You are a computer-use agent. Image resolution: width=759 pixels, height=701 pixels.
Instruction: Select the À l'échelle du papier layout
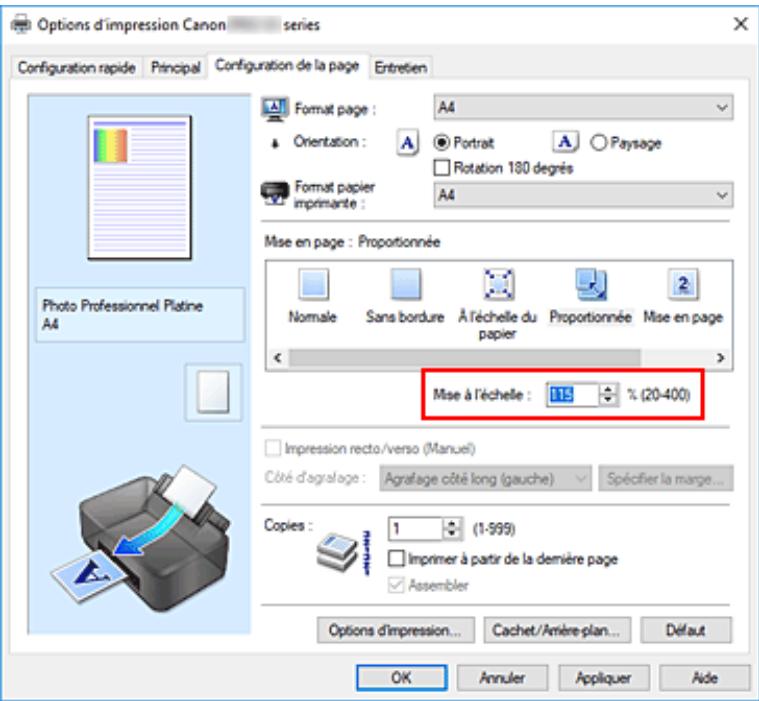pos(498,284)
